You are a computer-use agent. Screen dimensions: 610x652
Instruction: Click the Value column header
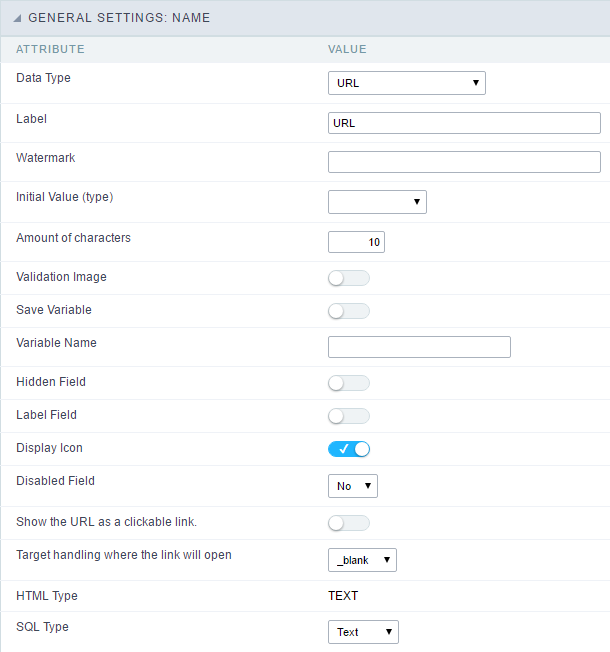347,49
